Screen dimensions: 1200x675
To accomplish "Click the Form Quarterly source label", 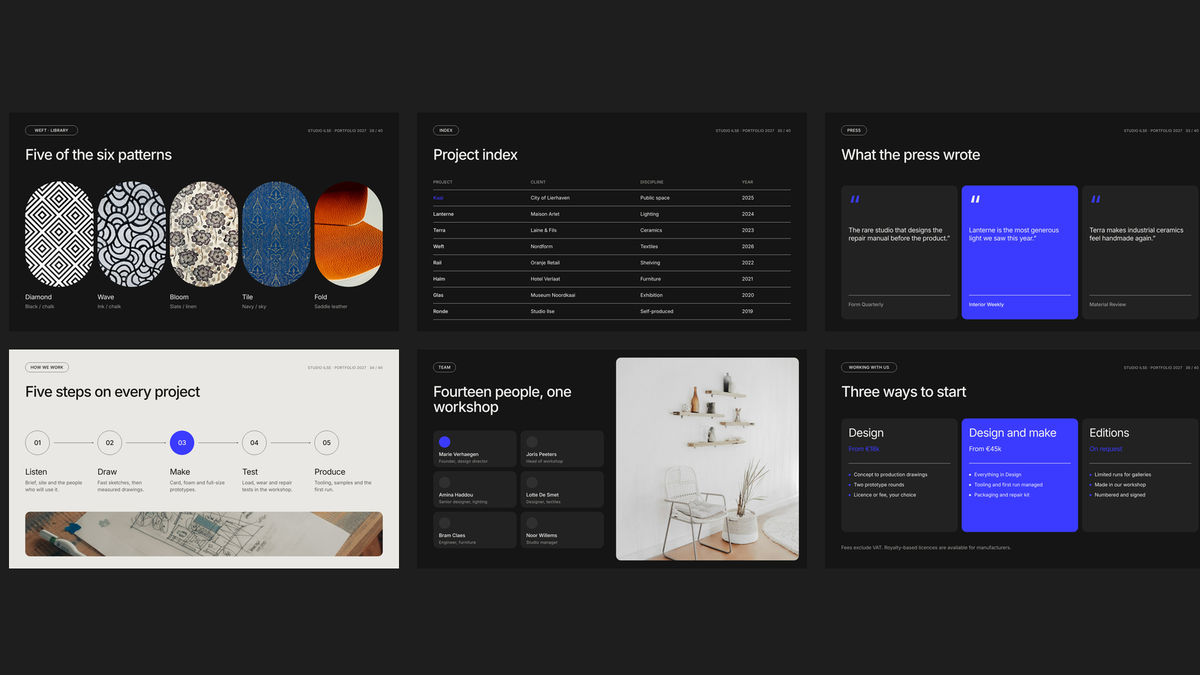I will [866, 304].
